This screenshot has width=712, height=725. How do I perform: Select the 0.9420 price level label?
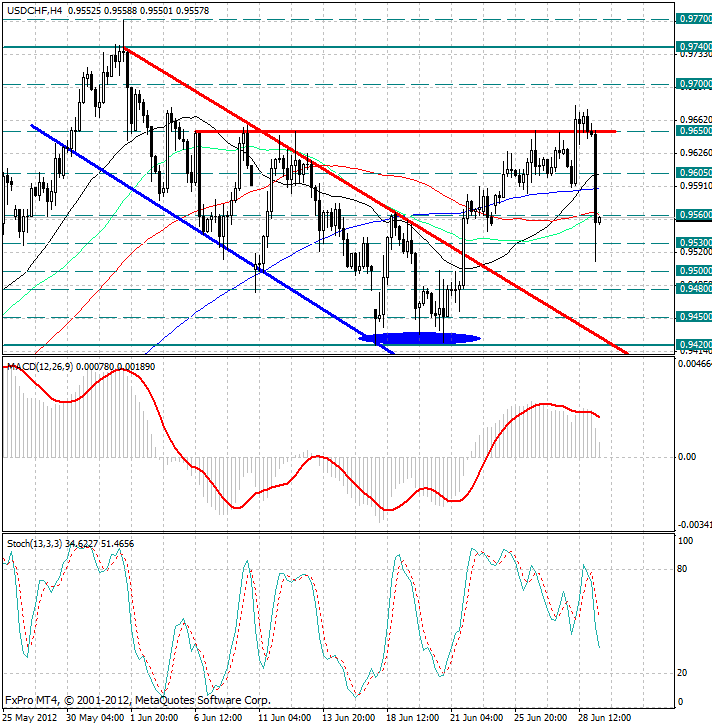click(694, 345)
